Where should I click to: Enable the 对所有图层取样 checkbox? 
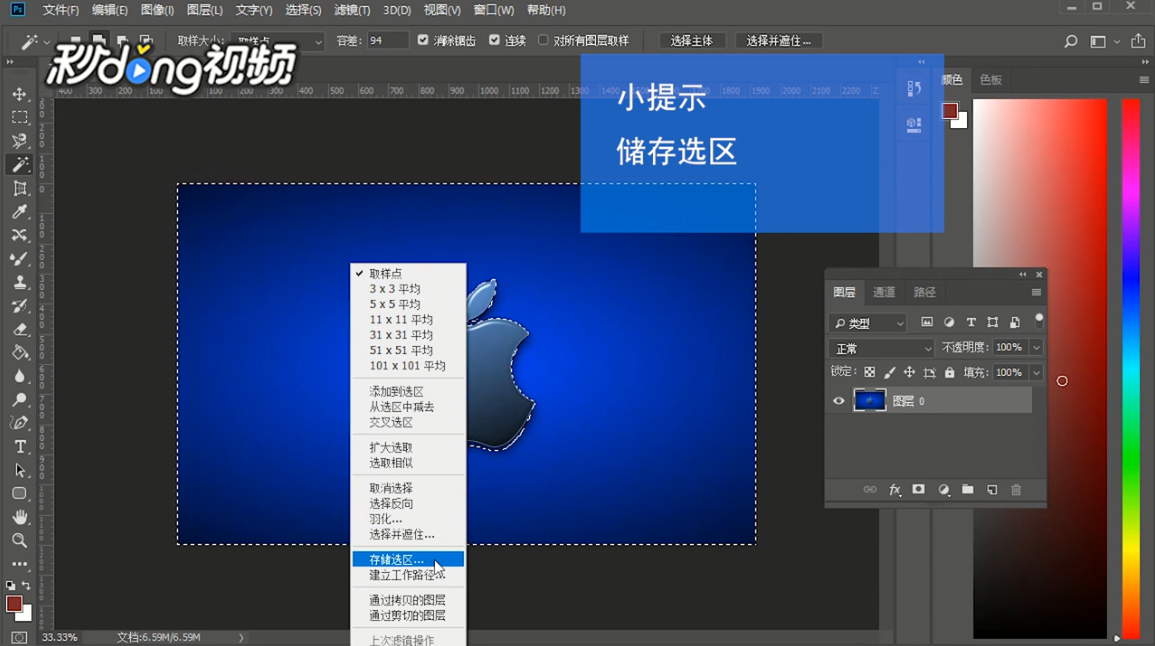pos(543,41)
